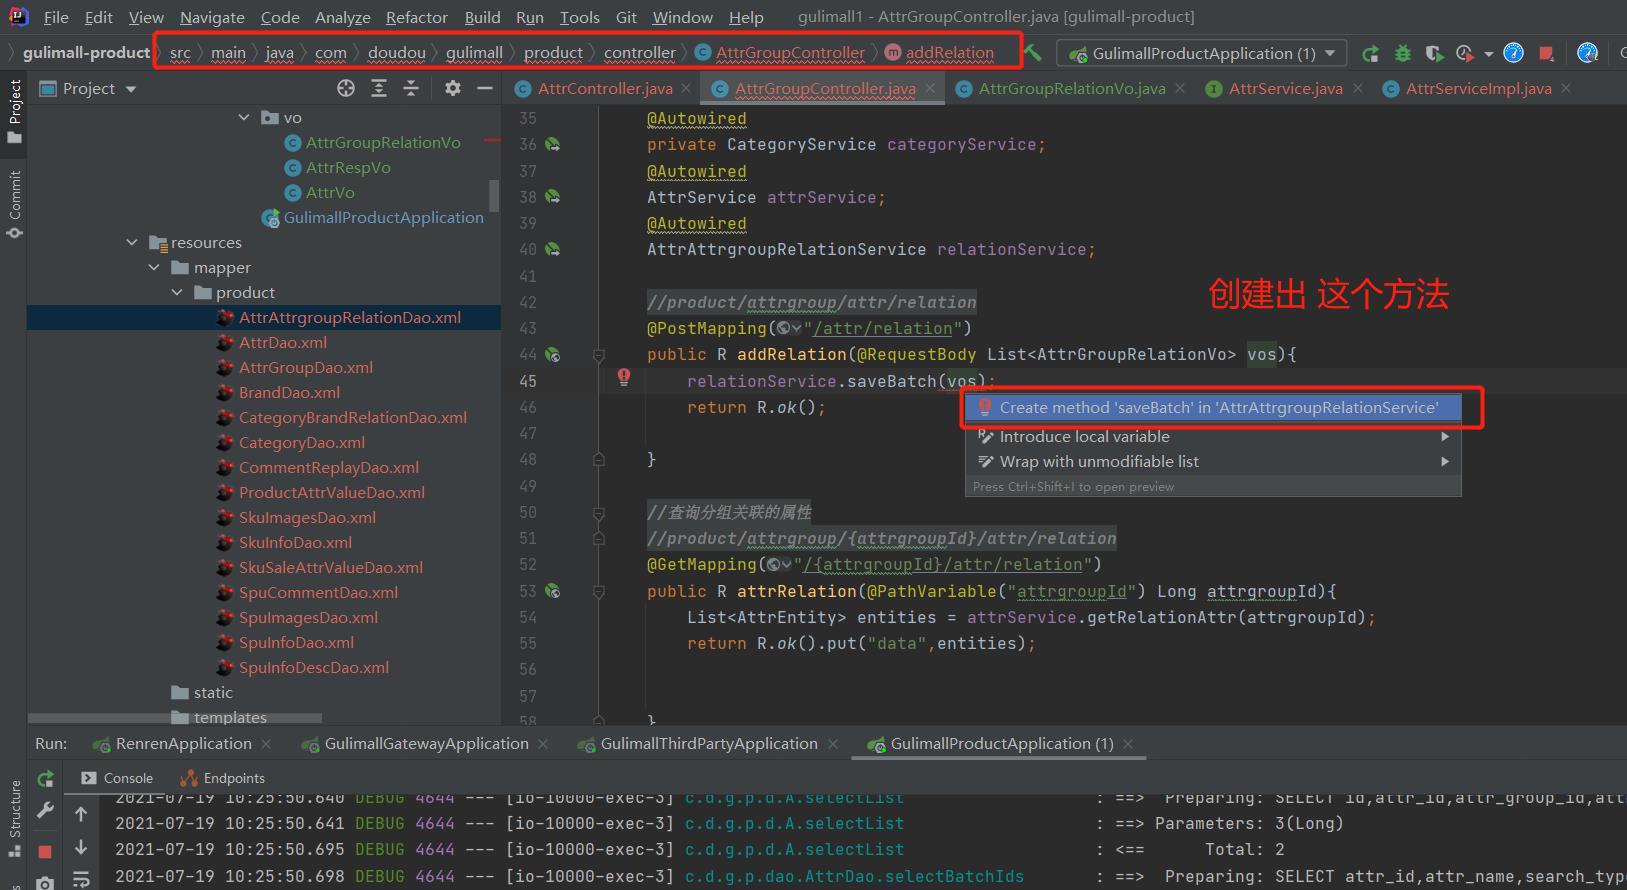
Task: Select AttrRespVo class in the tree
Action: 348,167
